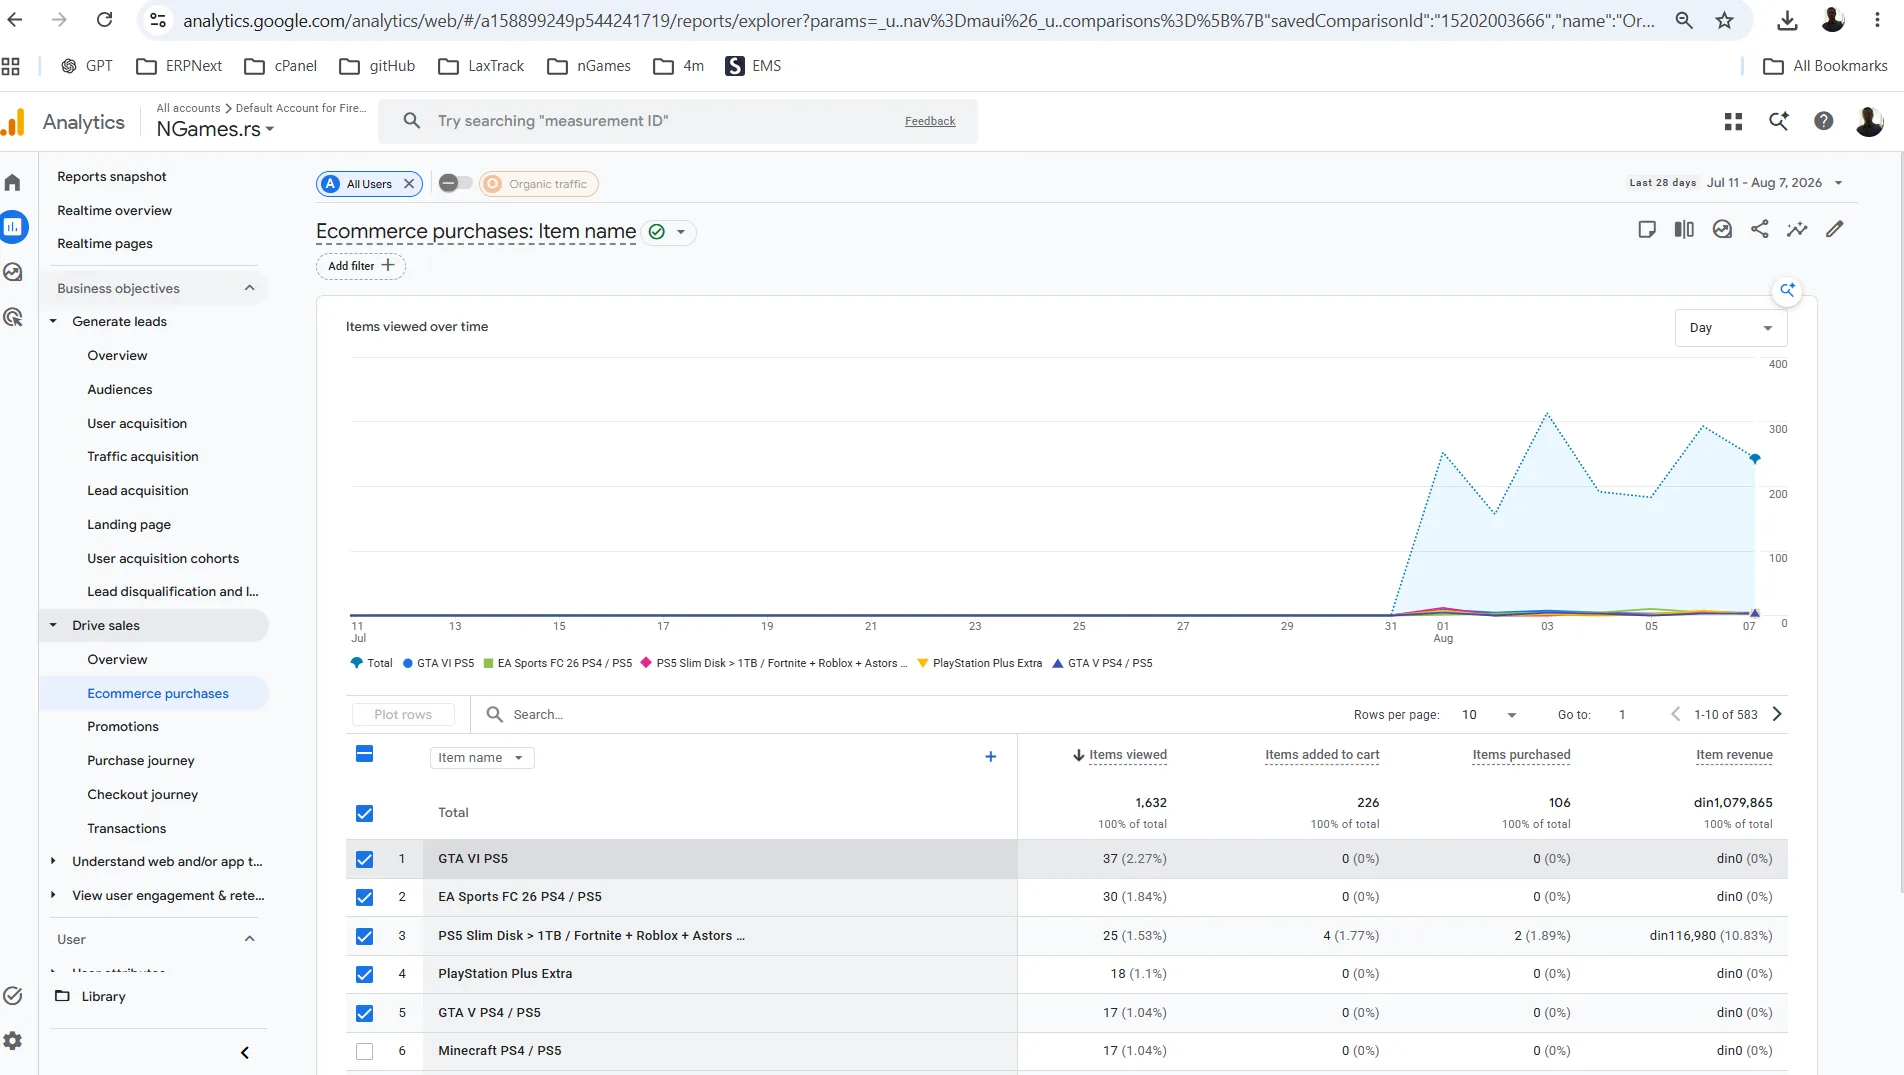Viewport: 1904px width, 1075px height.
Task: Toggle the Organic traffic comparison switch
Action: (455, 183)
